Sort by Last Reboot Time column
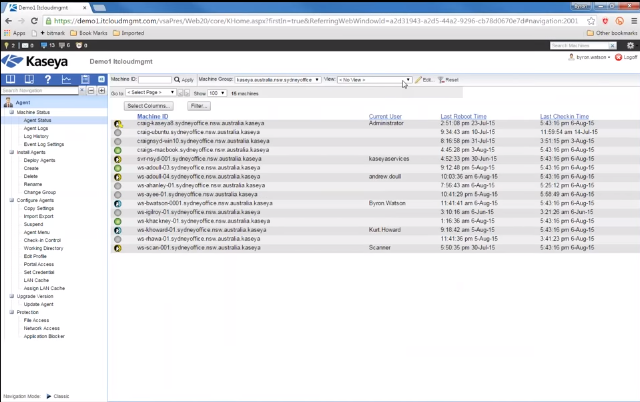This screenshot has height=402, width=640. coord(463,116)
